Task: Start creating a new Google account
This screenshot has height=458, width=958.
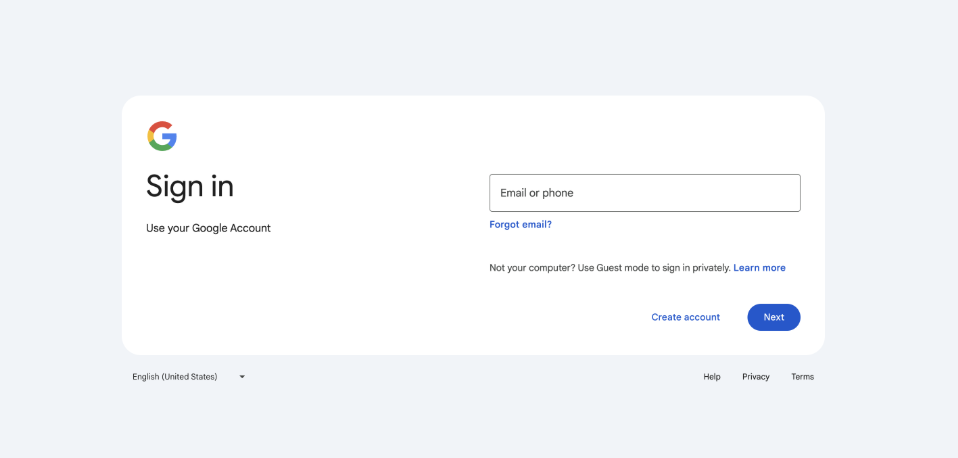Action: [685, 317]
